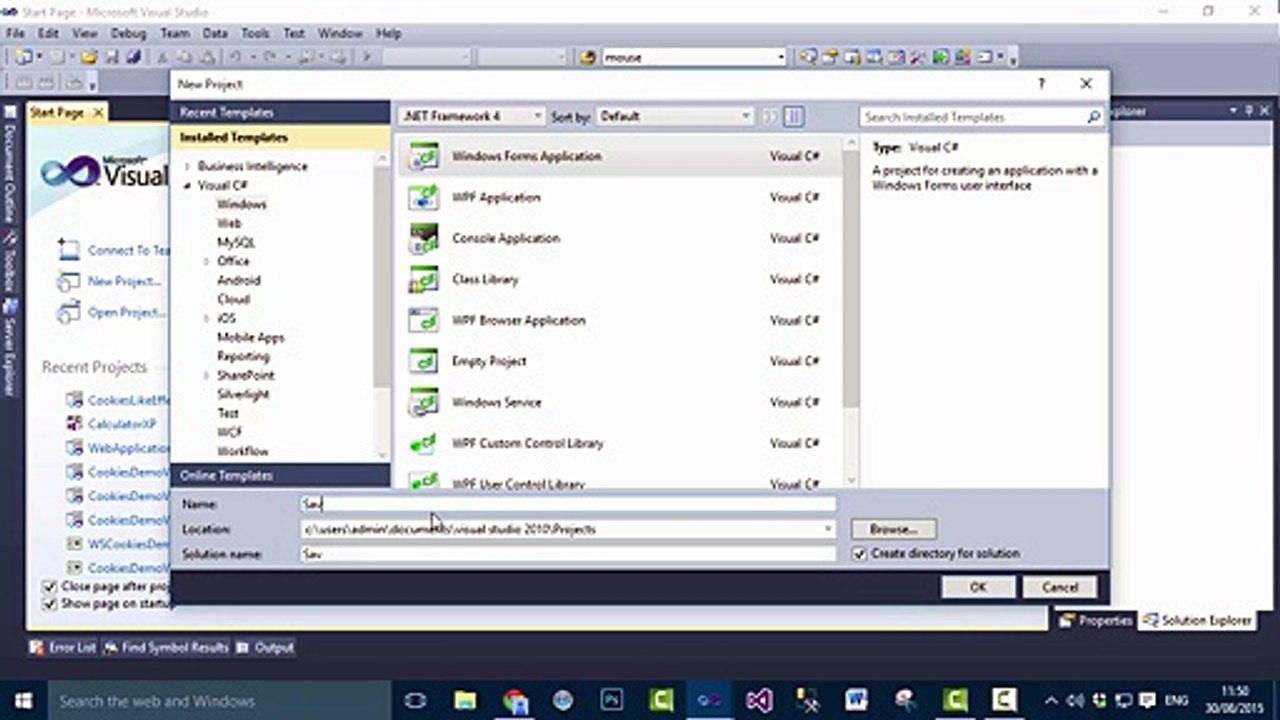Open Visual Studio from the Windows taskbar
The image size is (1280, 720).
click(759, 700)
